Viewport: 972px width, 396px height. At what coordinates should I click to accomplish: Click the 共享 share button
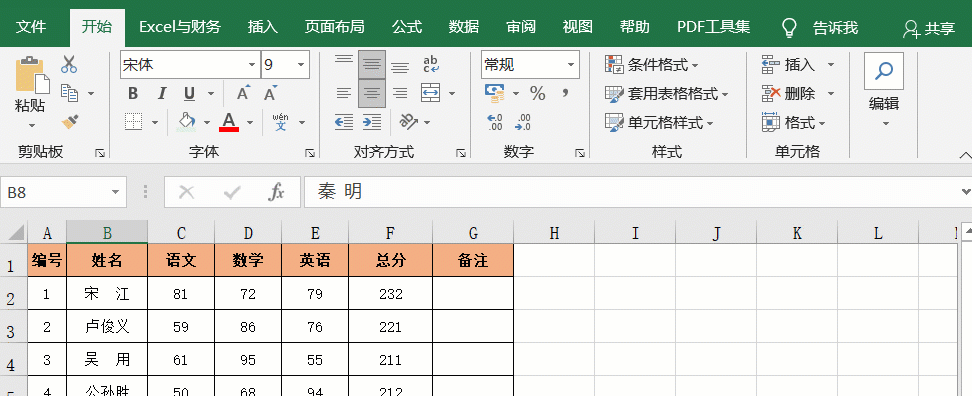(929, 28)
